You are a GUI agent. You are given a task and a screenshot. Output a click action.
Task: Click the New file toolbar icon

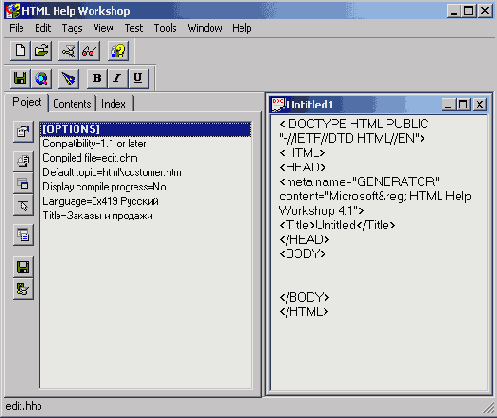click(x=20, y=51)
